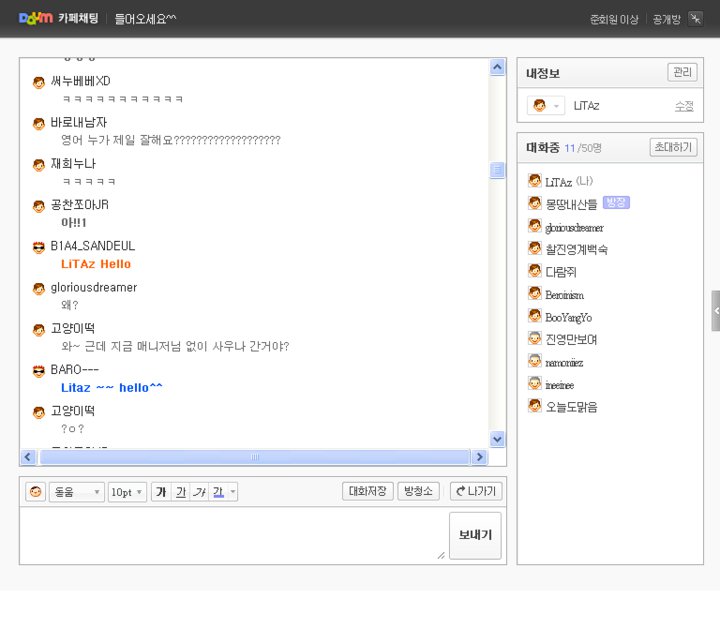
Task: Click the avatar of 몽땅내산들 in list
Action: click(534, 203)
